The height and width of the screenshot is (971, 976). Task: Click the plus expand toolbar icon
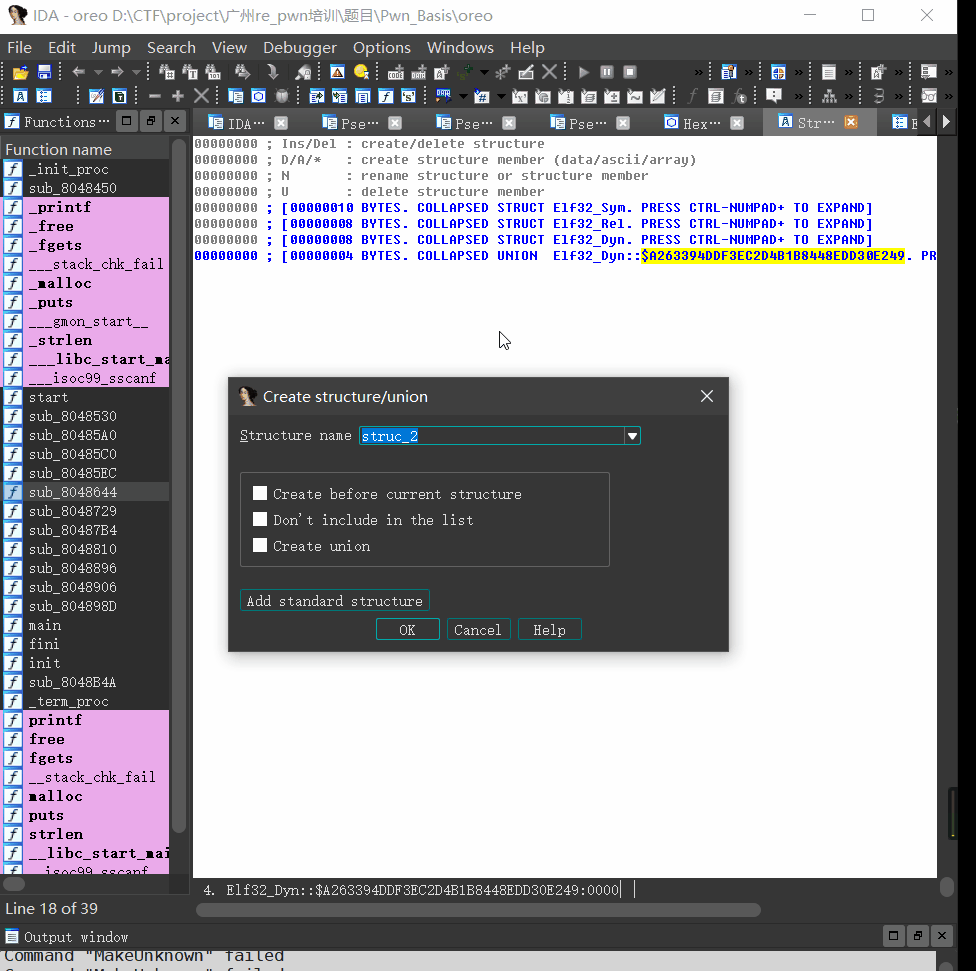click(x=178, y=96)
